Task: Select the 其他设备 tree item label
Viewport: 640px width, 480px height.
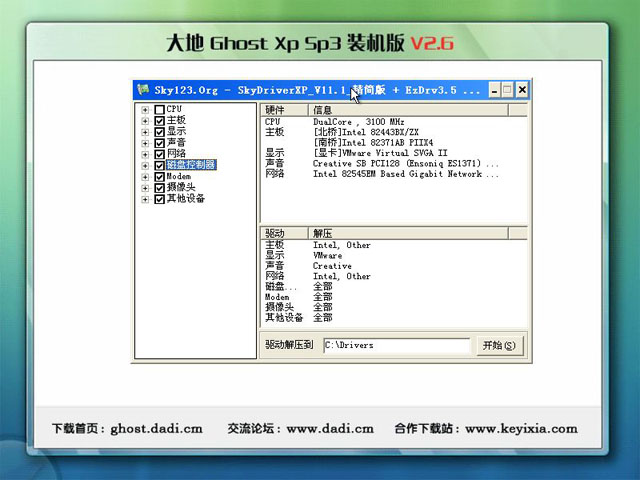Action: point(186,198)
